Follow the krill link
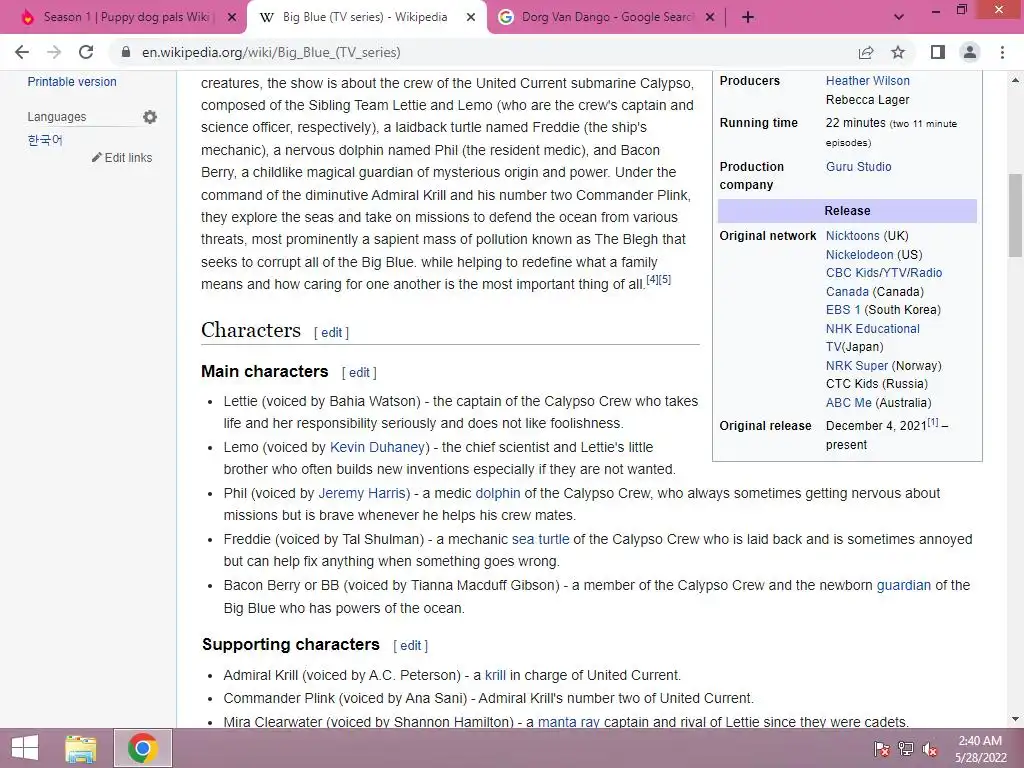The image size is (1024, 768). point(495,675)
